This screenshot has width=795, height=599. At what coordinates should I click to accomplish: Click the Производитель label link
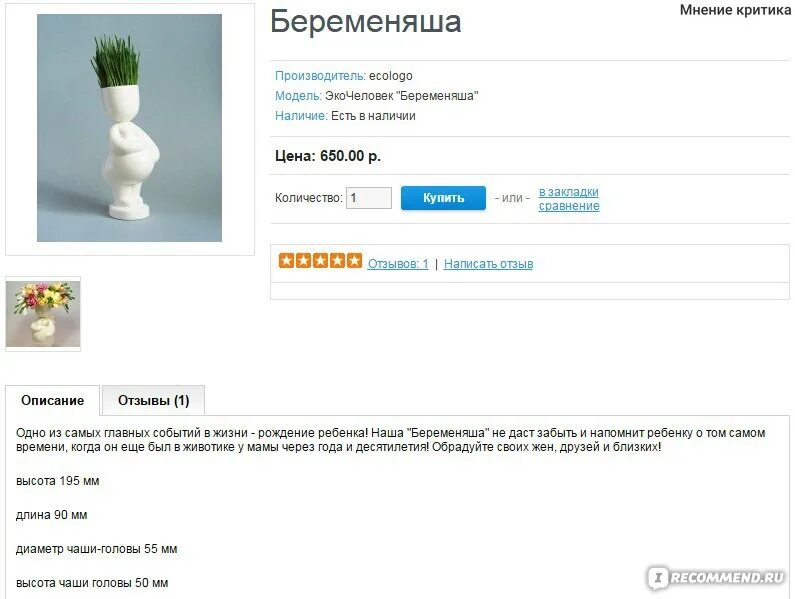coord(320,76)
